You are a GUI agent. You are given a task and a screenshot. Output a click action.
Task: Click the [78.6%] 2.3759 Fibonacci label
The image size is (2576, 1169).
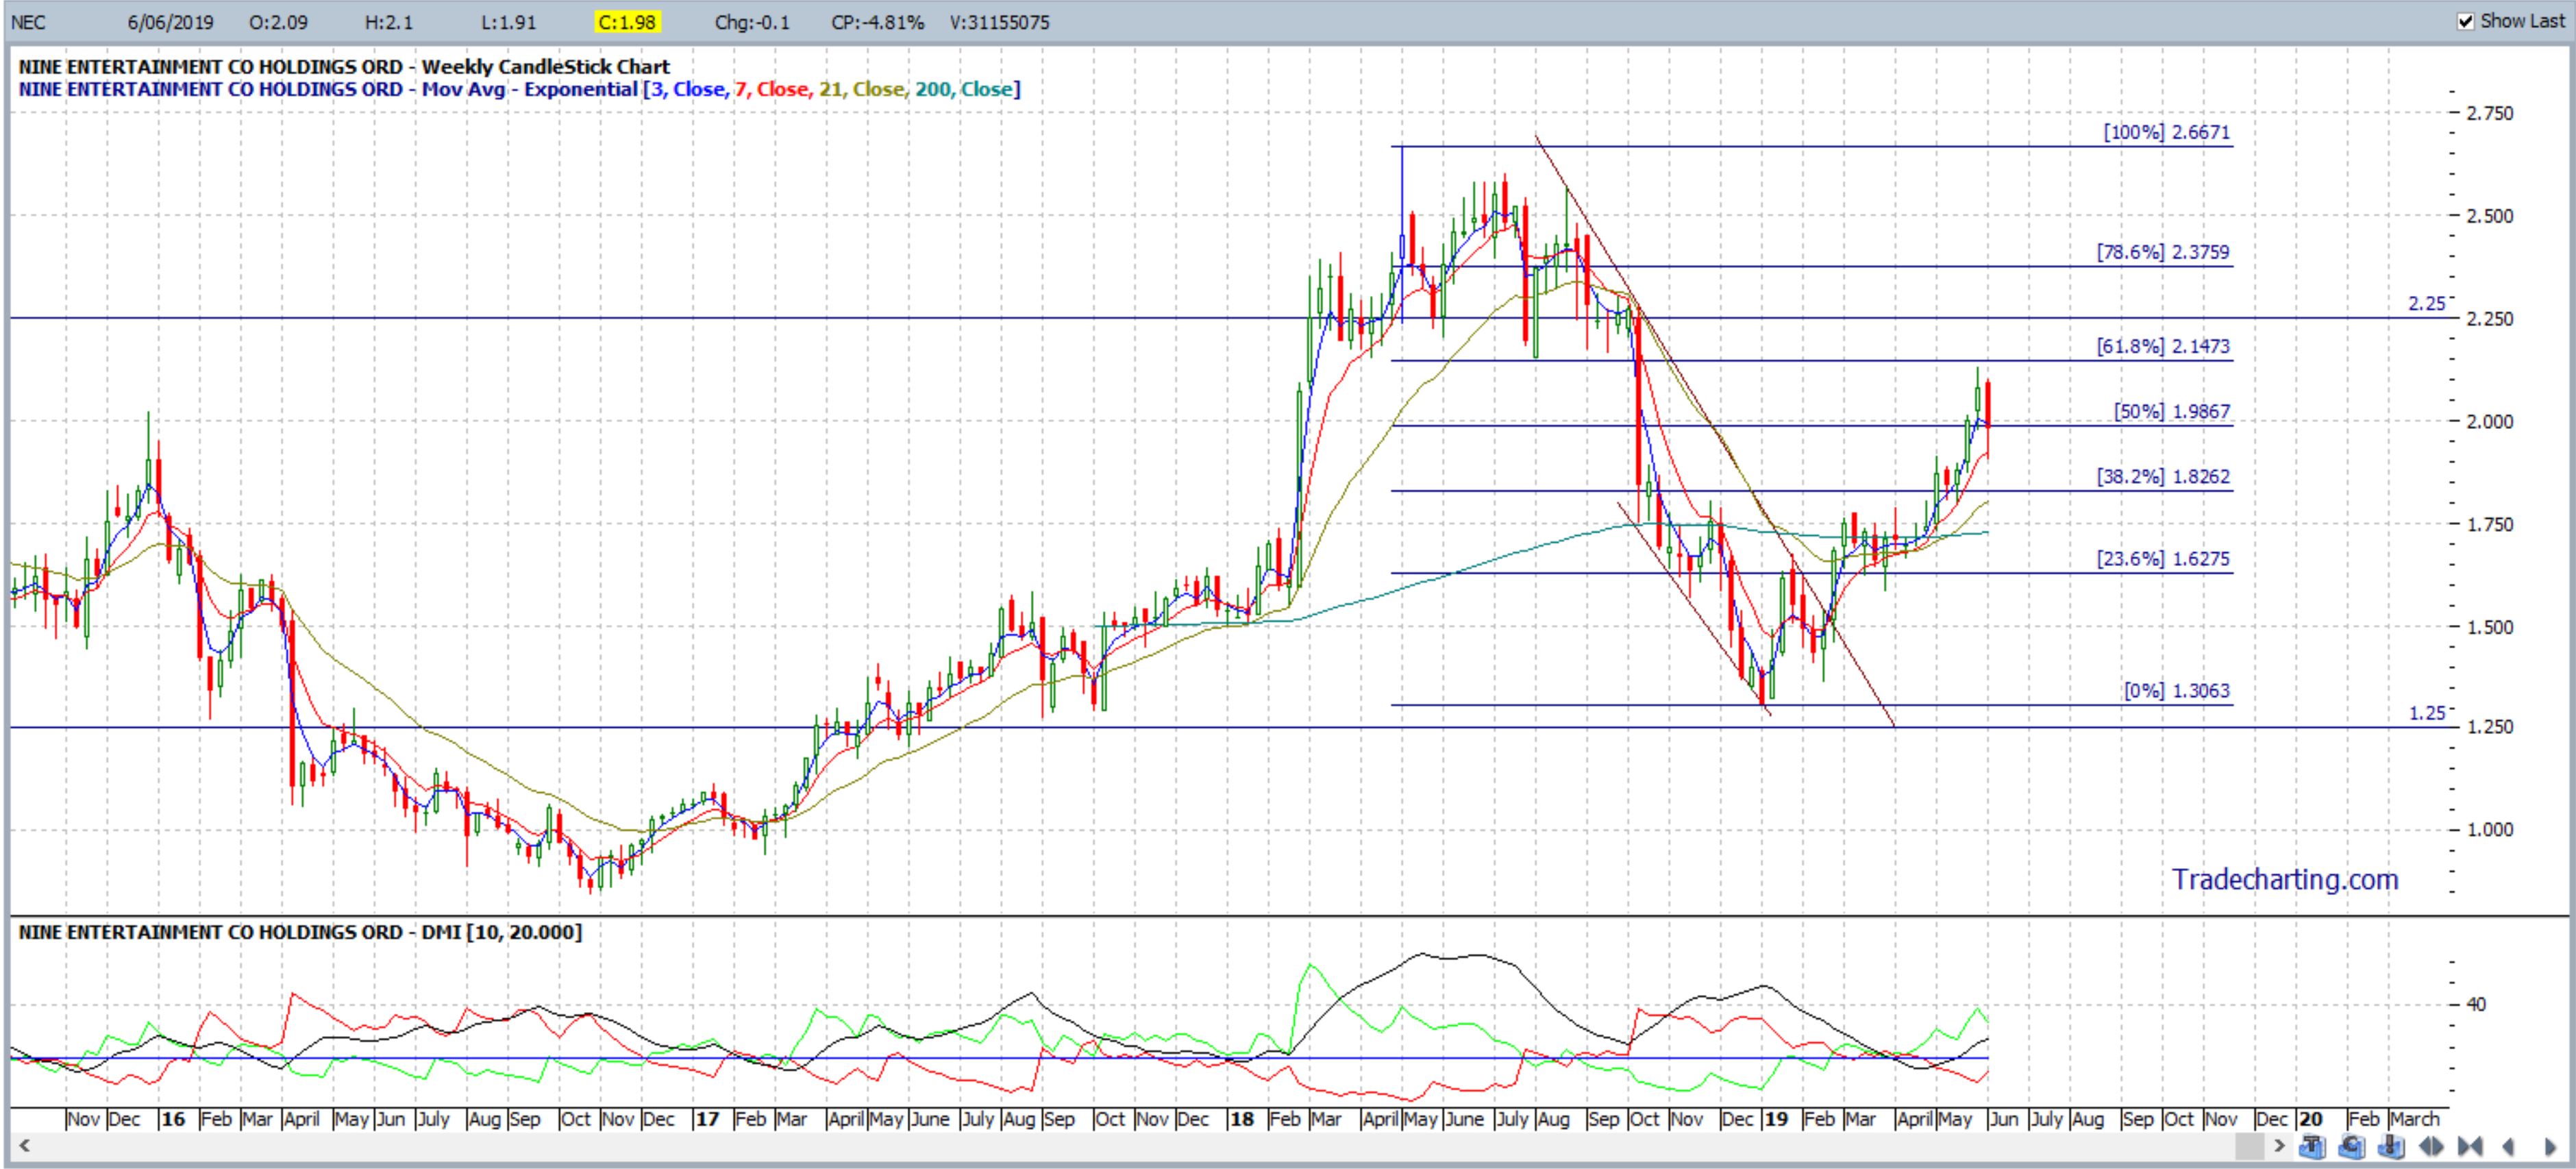point(2163,252)
